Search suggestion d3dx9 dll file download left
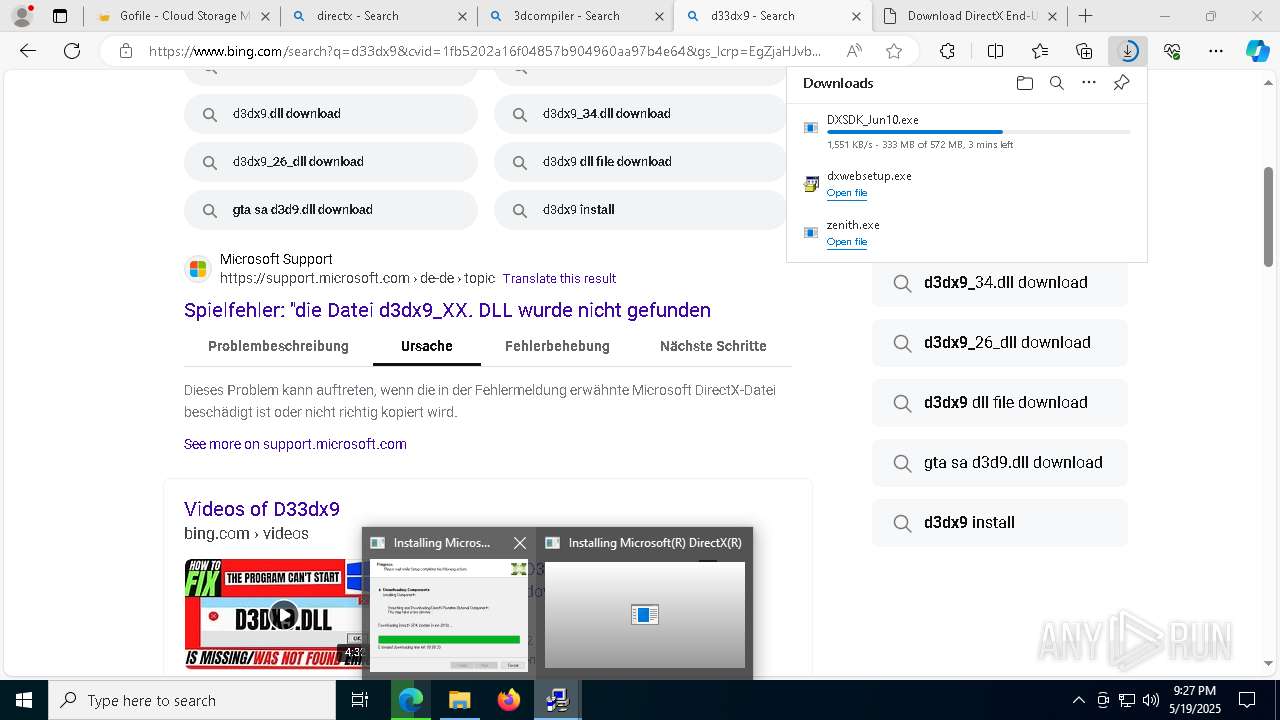The width and height of the screenshot is (1280, 720). point(640,162)
